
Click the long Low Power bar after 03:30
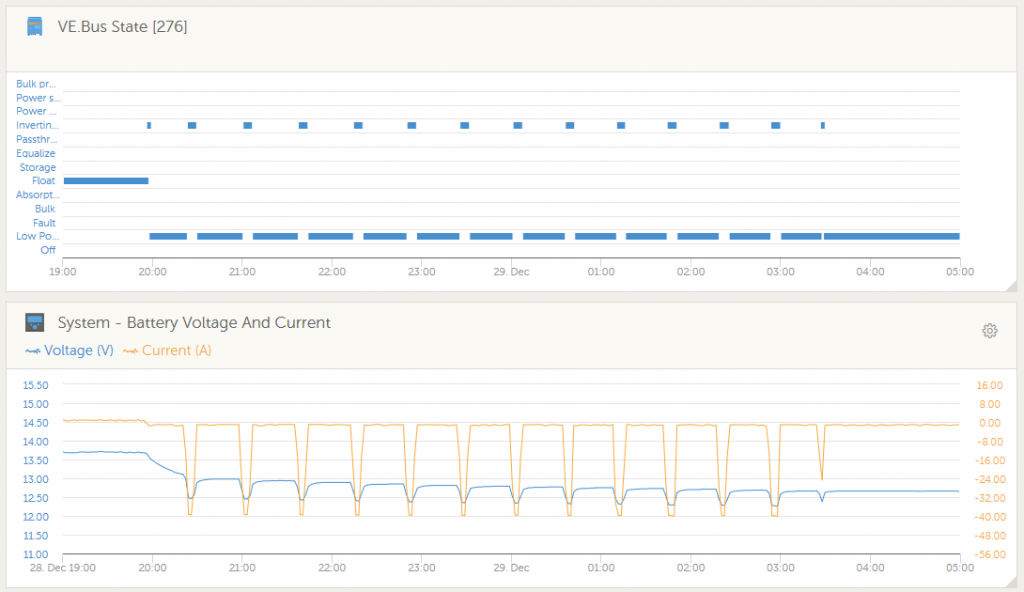point(891,236)
